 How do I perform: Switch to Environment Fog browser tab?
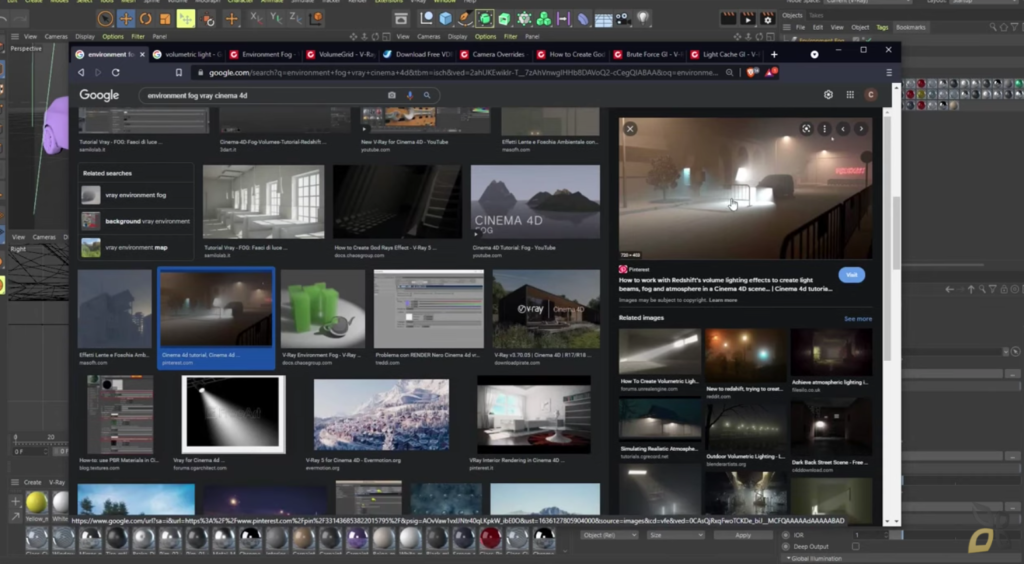pyautogui.click(x=262, y=55)
